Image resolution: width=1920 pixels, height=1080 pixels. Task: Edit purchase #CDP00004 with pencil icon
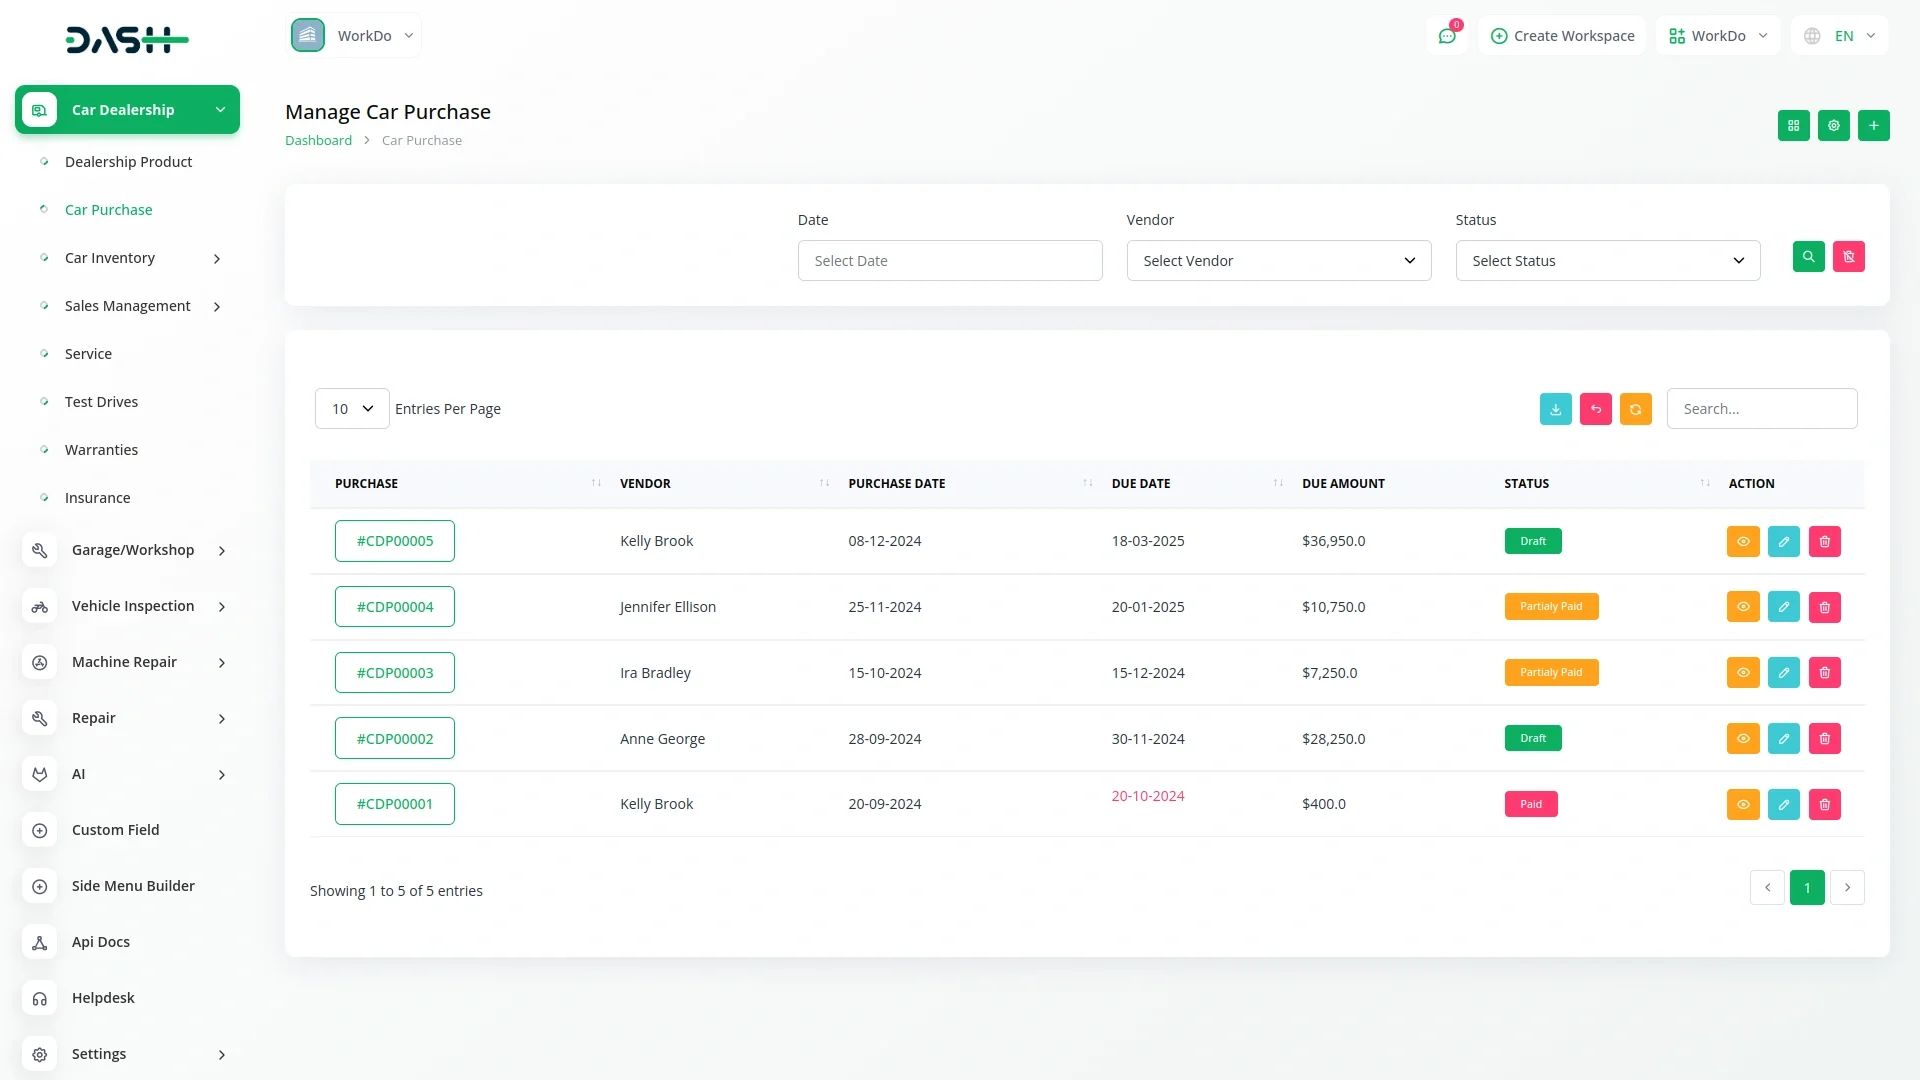coord(1783,607)
